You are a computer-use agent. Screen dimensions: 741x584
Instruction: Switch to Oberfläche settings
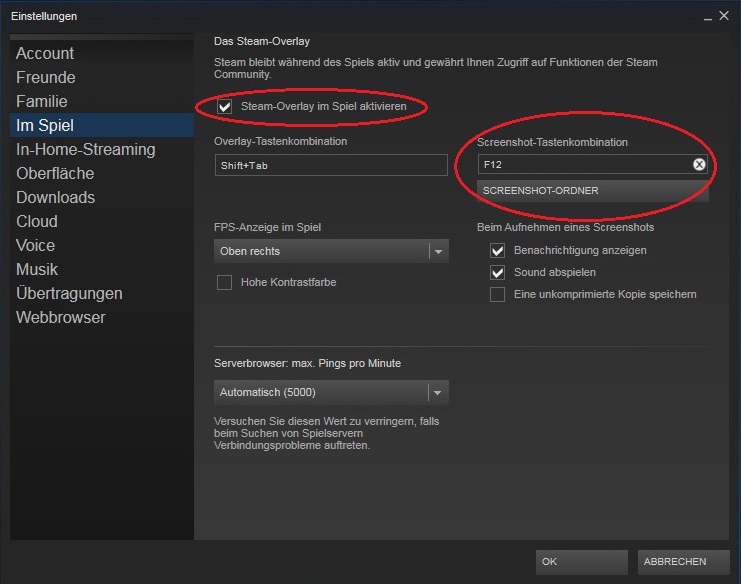click(102, 173)
